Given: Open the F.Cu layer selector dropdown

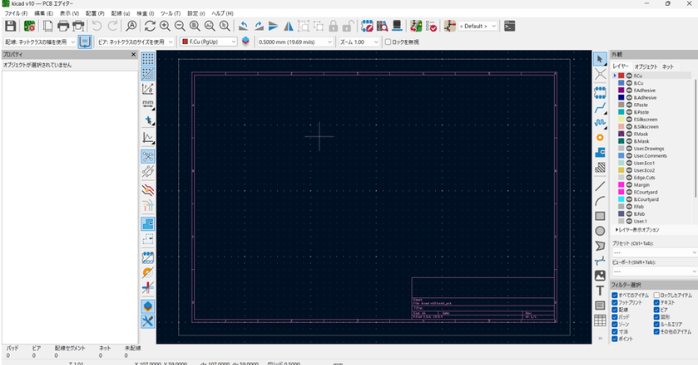Looking at the screenshot, I should tap(209, 42).
